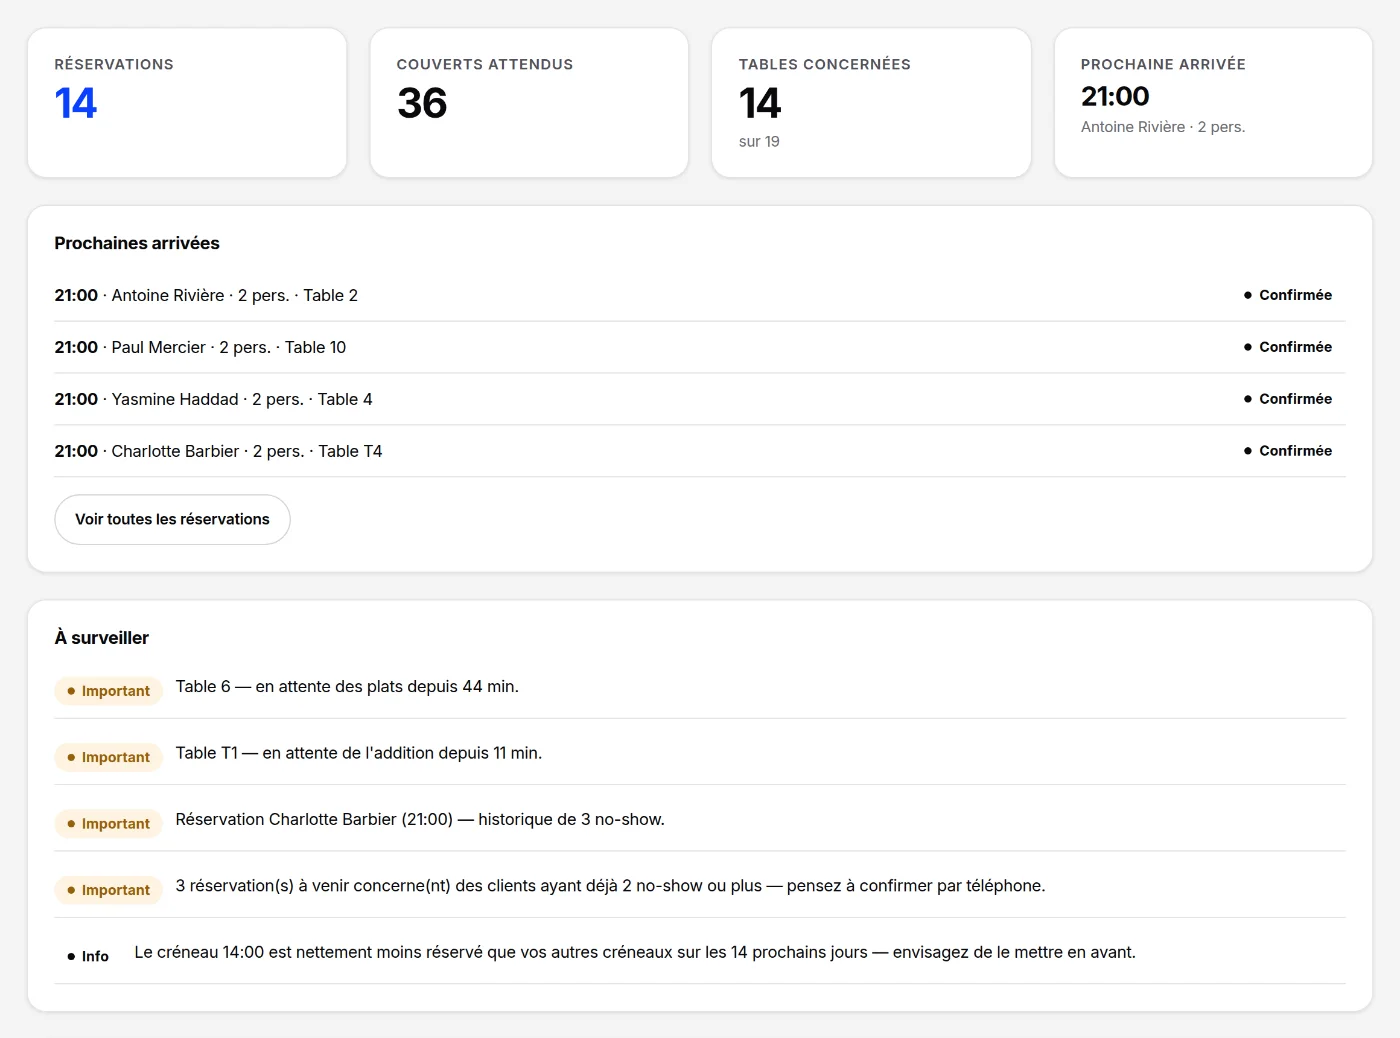Open Yasmine Haddad Table 4 reservation row
This screenshot has width=1400, height=1038.
700,399
